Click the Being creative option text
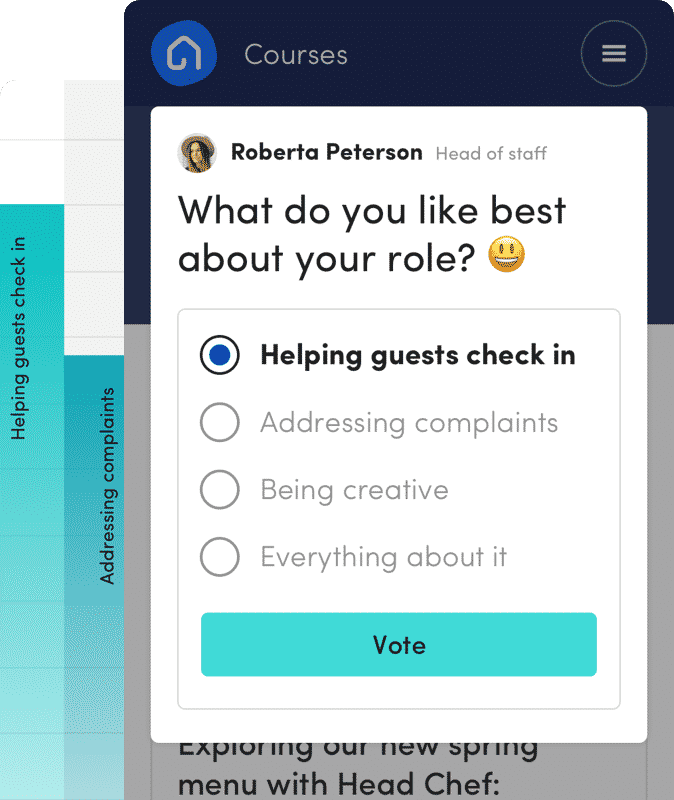The image size is (674, 800). click(355, 490)
